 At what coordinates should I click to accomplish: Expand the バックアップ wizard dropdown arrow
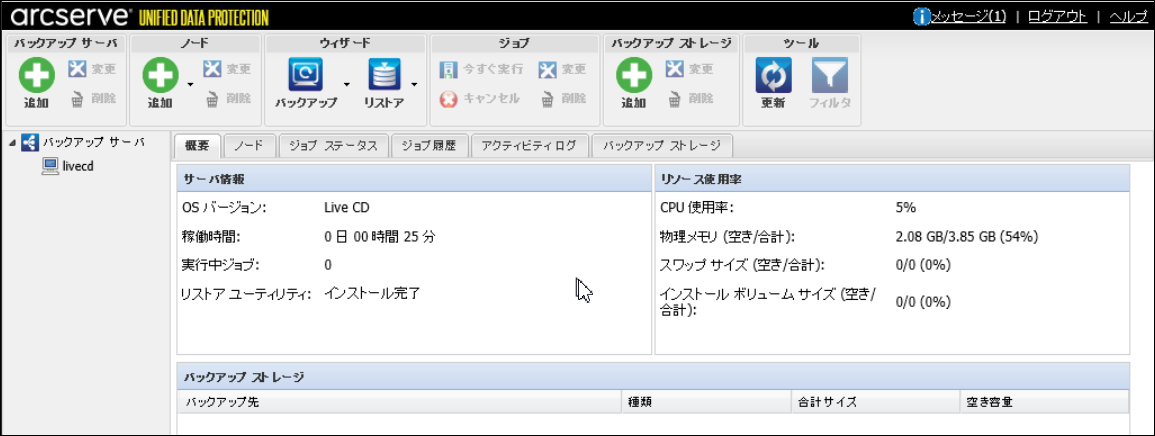[346, 84]
